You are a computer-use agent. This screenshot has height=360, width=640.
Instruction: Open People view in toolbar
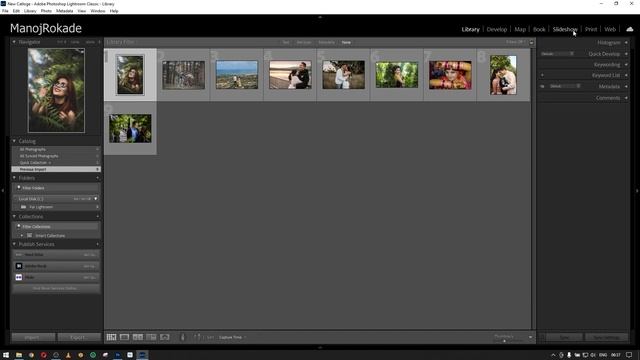[165, 337]
